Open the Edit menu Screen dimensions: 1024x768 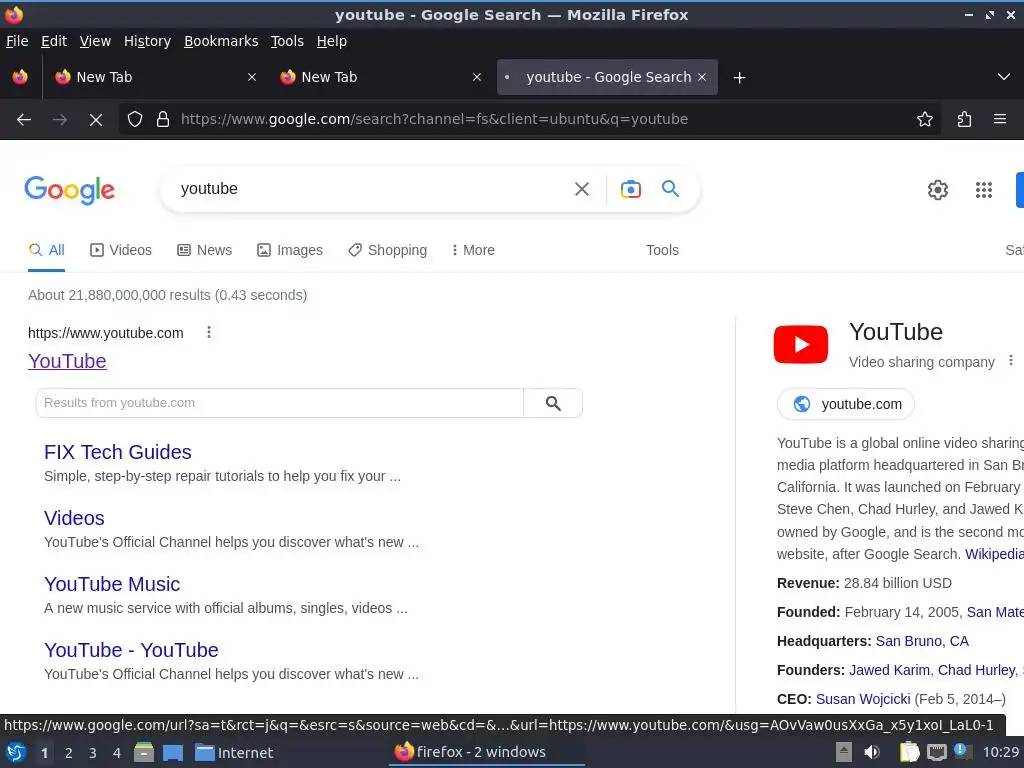tap(54, 41)
